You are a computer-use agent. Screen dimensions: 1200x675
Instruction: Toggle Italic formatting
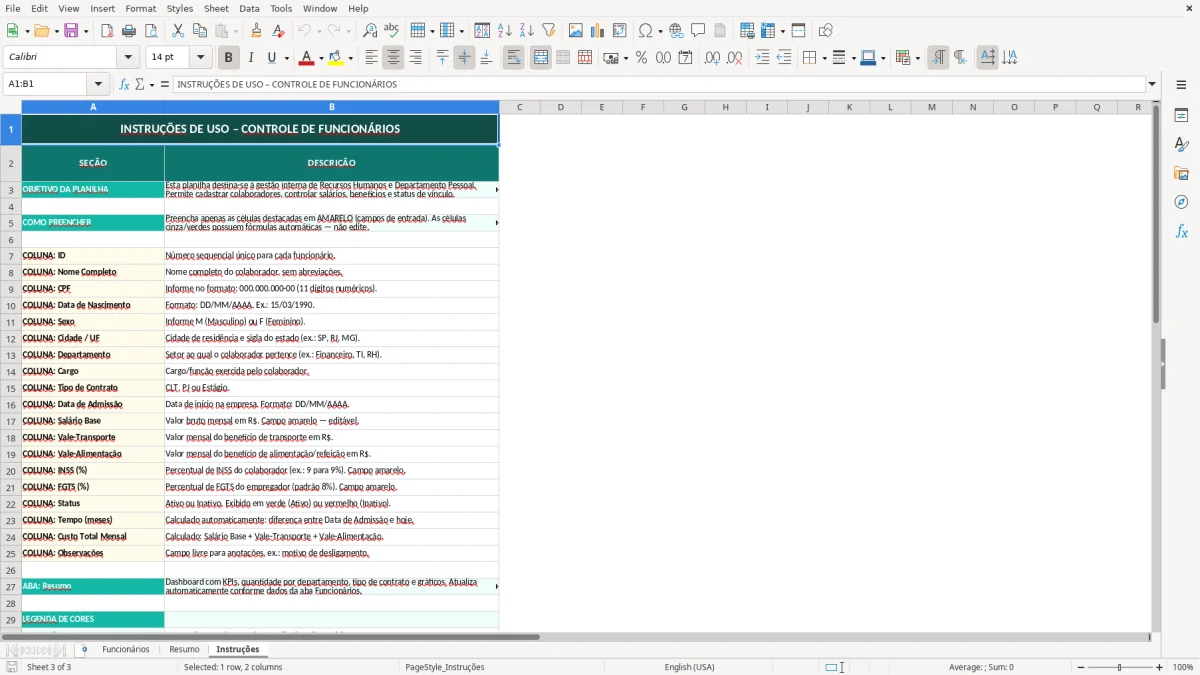(250, 58)
